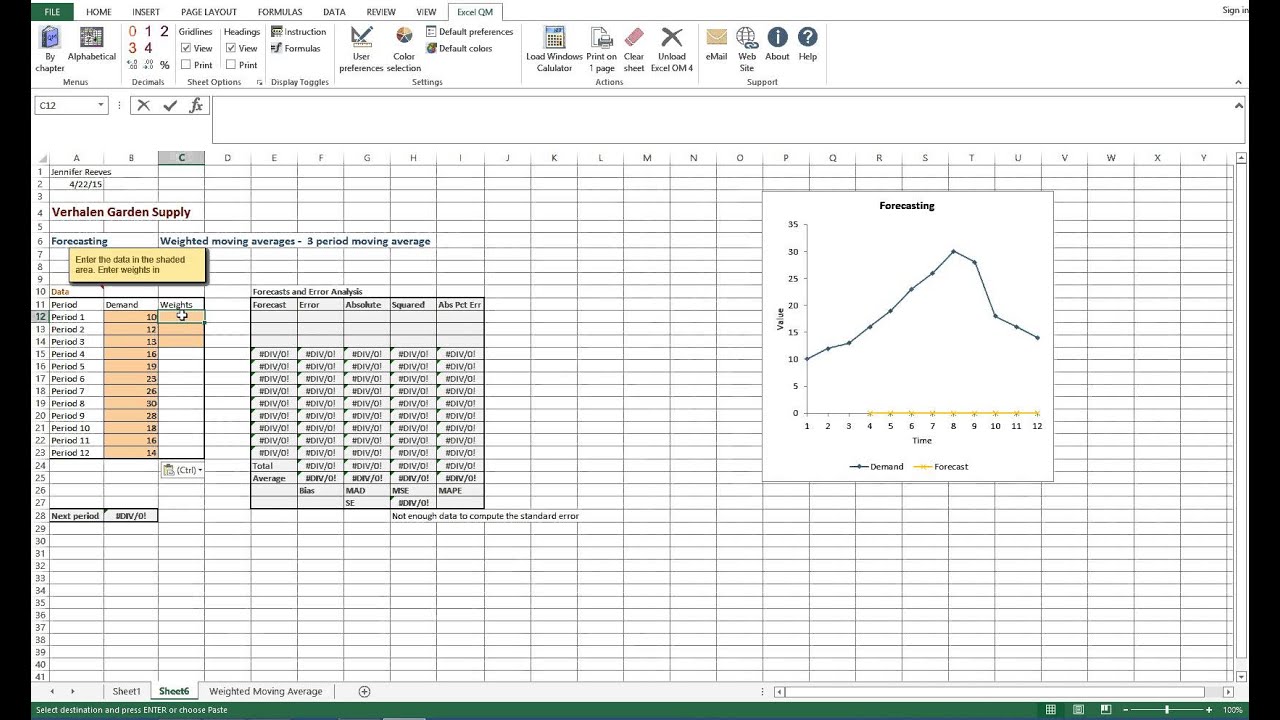Expand the Paste Options (Ctrl) dropdown

[182, 470]
